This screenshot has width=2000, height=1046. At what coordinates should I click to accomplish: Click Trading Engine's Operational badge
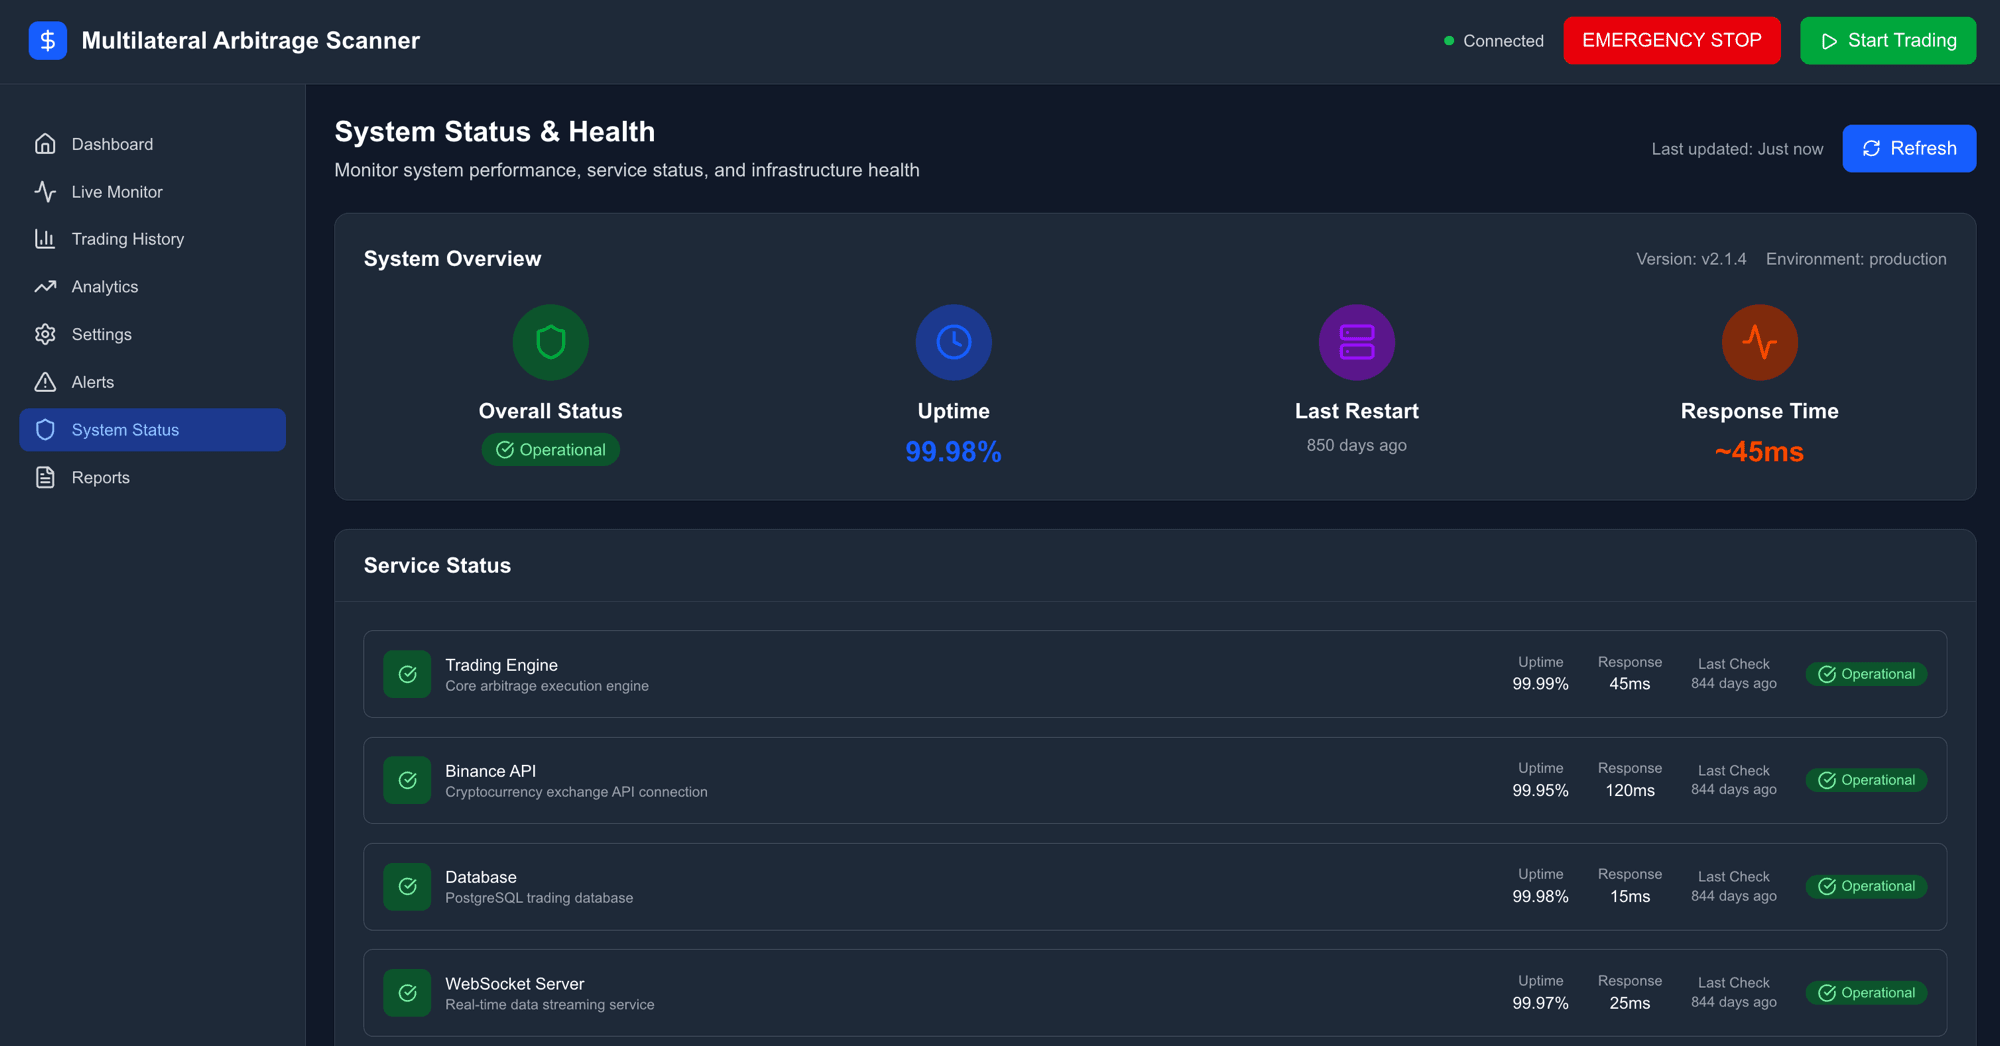pos(1866,674)
